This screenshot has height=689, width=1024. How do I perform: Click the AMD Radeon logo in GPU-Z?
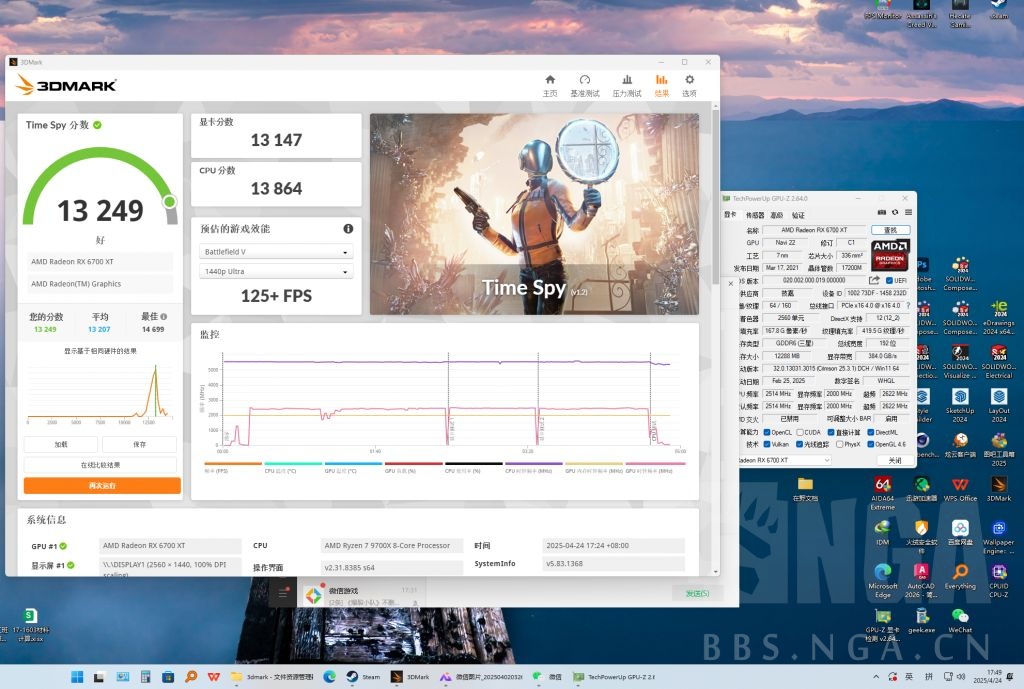pyautogui.click(x=890, y=255)
